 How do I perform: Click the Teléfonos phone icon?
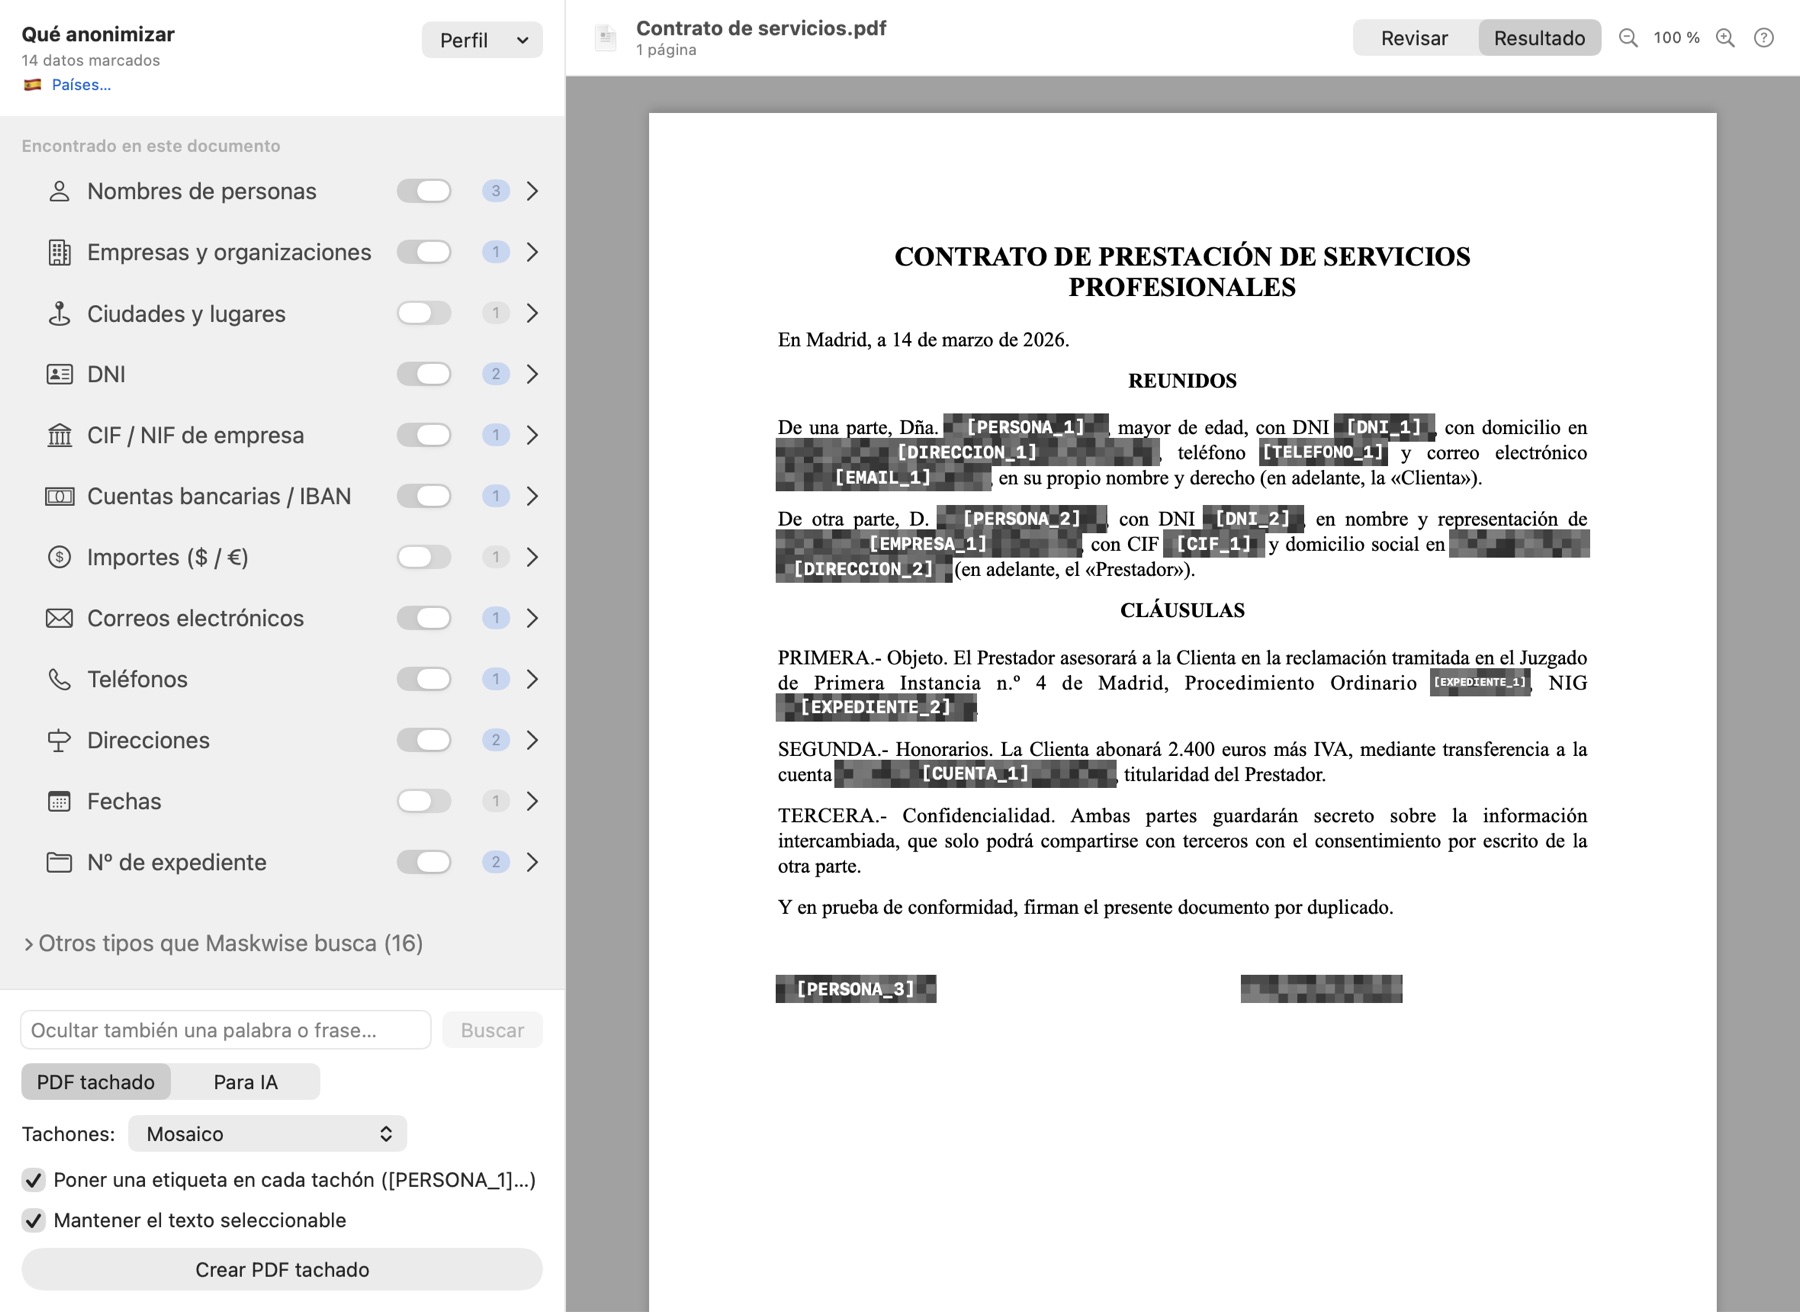[x=60, y=679]
